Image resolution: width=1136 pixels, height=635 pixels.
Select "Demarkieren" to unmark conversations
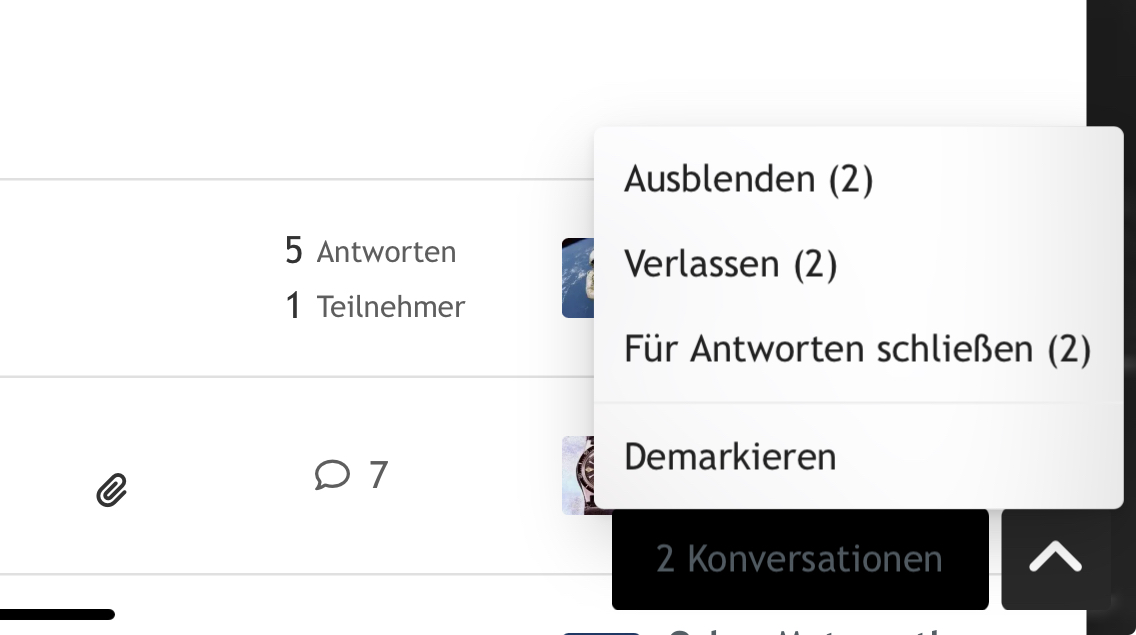(730, 457)
